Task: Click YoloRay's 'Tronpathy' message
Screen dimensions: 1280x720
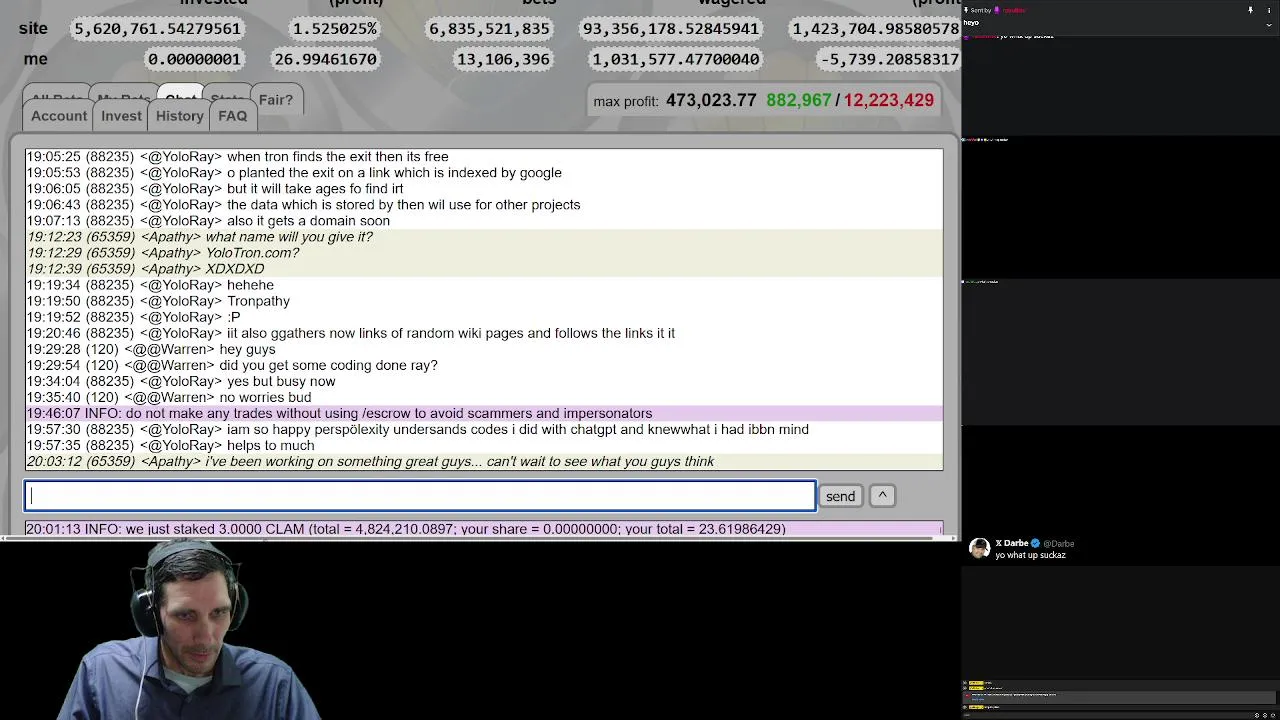Action: point(484,301)
